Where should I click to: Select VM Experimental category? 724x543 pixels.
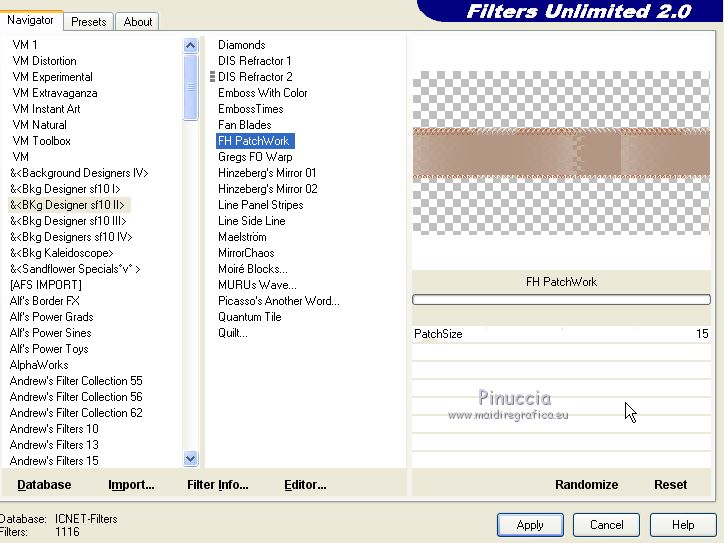click(52, 77)
